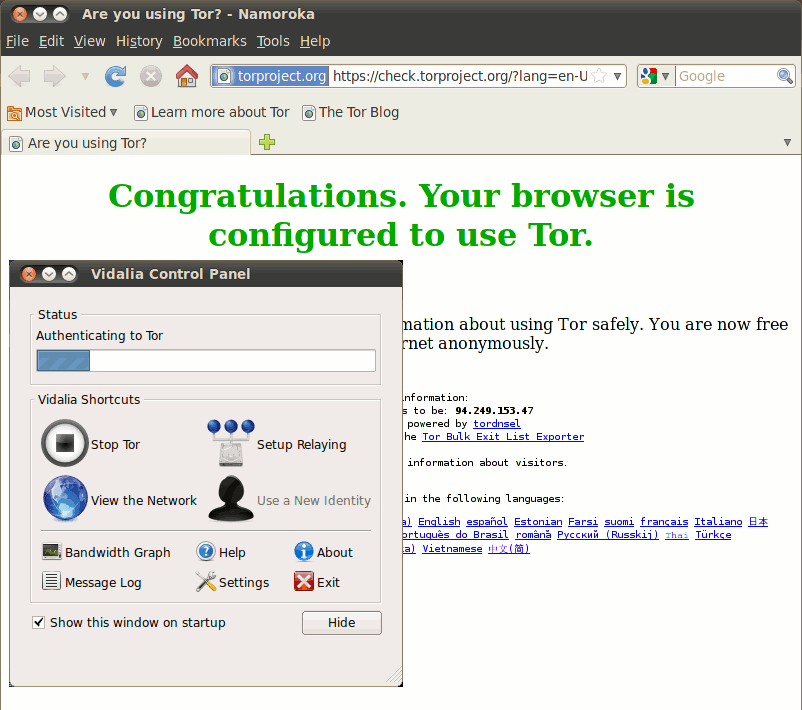802x710 pixels.
Task: Open the Message Log
Action: pos(52,582)
